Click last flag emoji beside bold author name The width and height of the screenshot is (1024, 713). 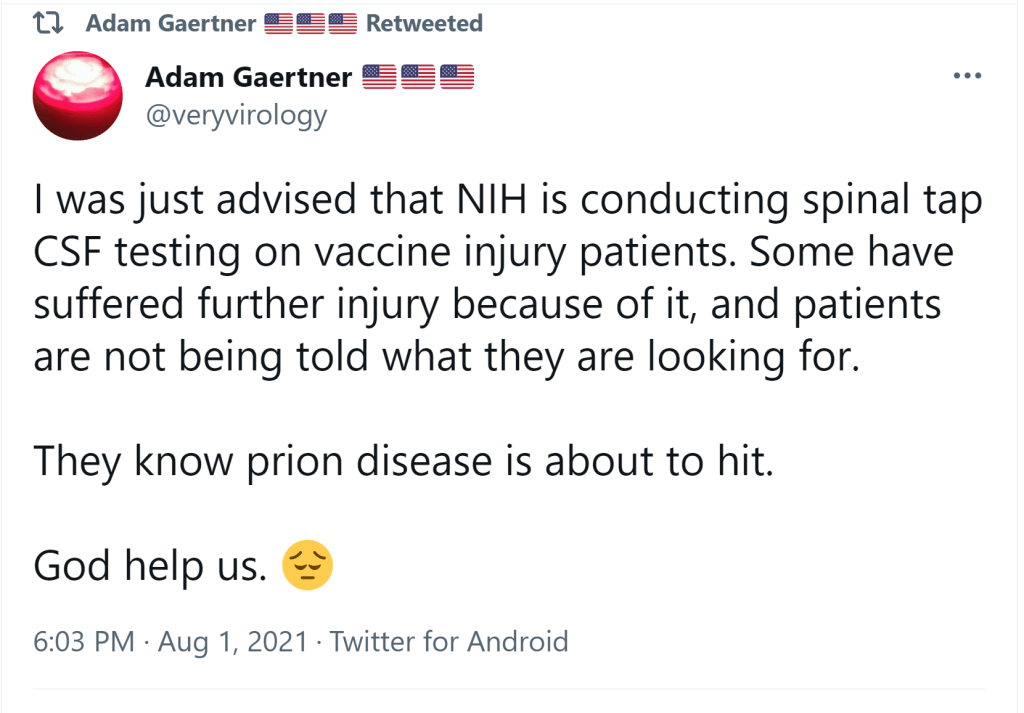(x=456, y=76)
